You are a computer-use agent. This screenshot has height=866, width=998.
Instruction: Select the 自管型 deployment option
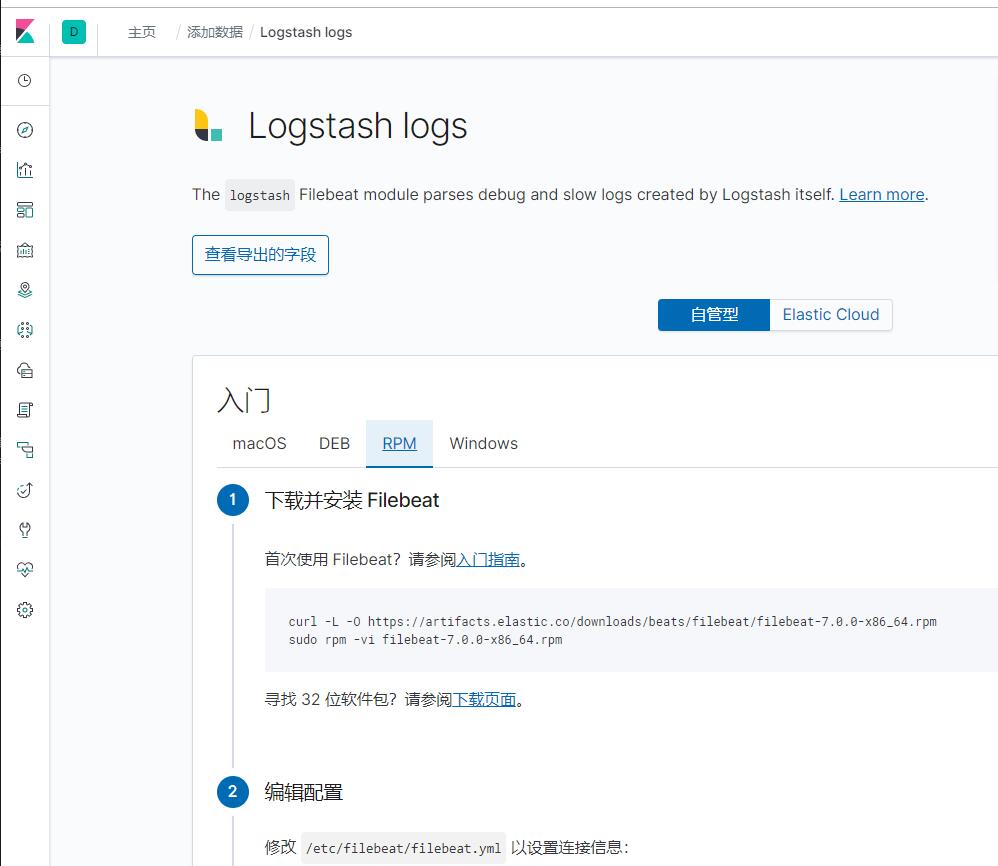click(714, 315)
